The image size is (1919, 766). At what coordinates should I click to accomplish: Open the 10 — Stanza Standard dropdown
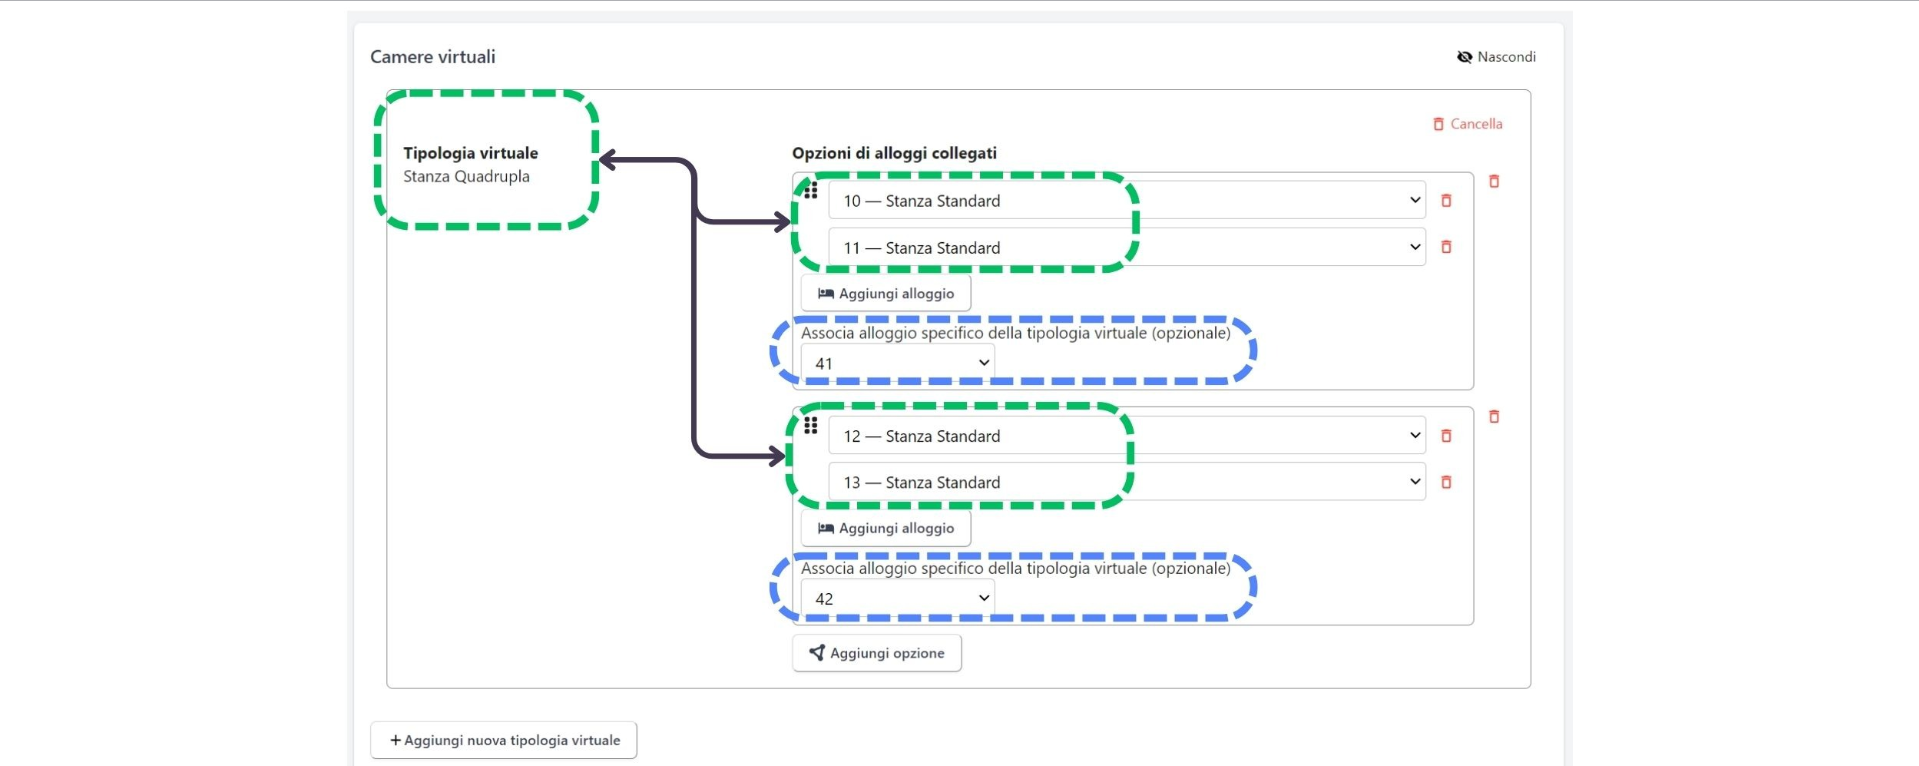point(1126,201)
